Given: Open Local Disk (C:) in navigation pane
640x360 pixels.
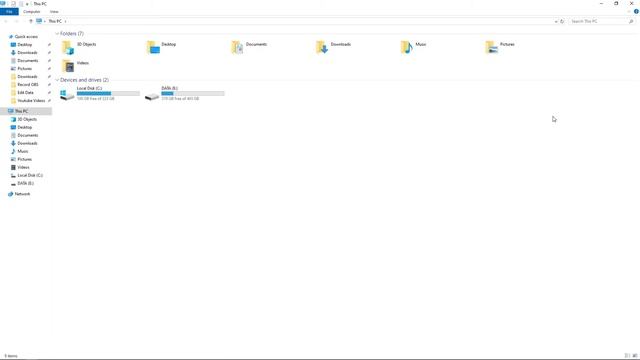Looking at the screenshot, I should [30, 175].
